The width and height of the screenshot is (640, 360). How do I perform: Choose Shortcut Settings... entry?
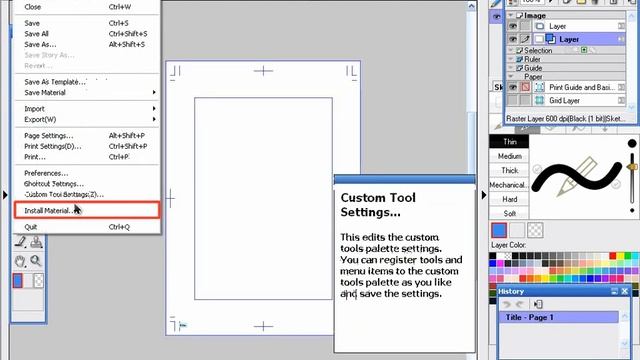point(87,184)
